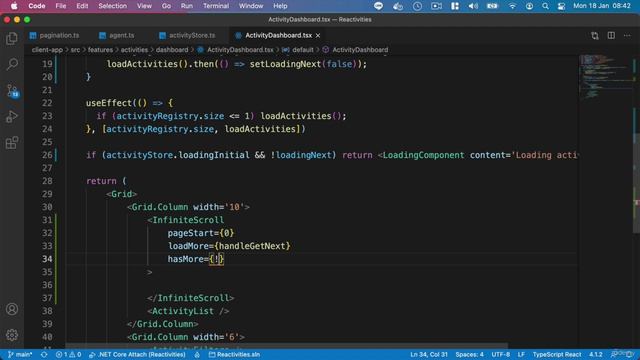
Task: Click dashboard in the breadcrumb
Action: pyautogui.click(x=172, y=50)
